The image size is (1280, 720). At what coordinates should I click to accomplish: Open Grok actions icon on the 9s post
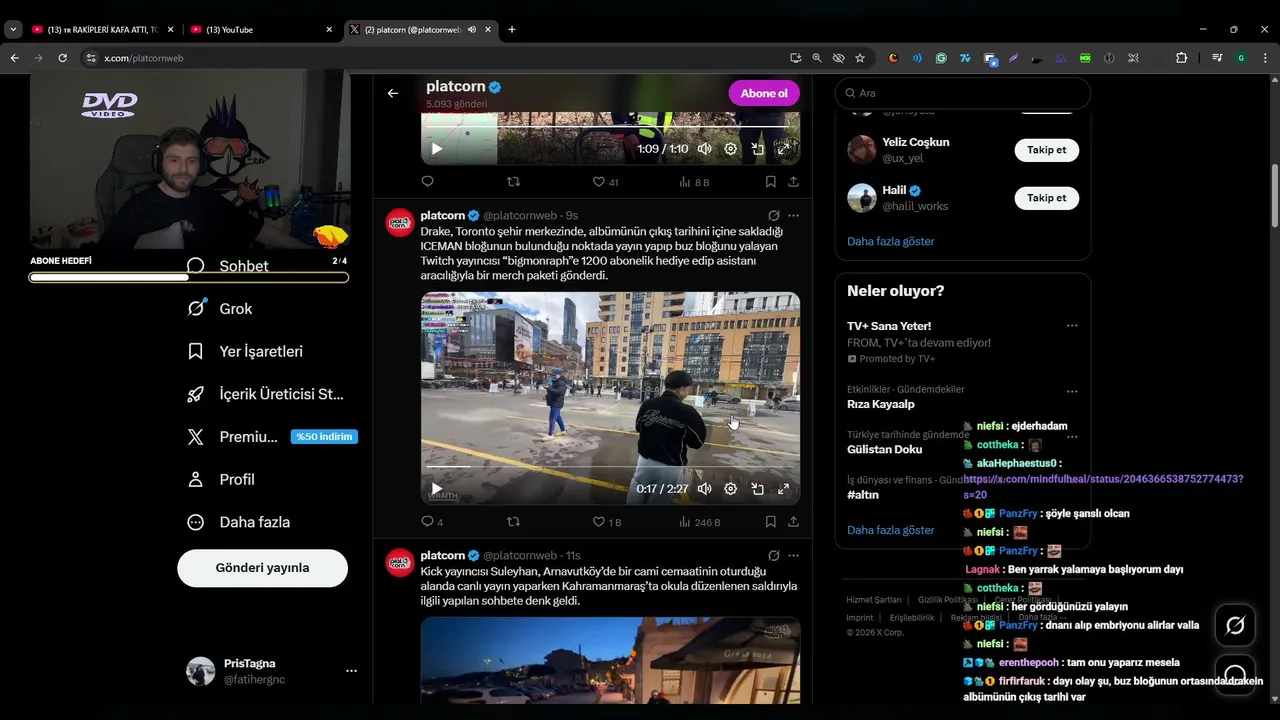click(773, 215)
